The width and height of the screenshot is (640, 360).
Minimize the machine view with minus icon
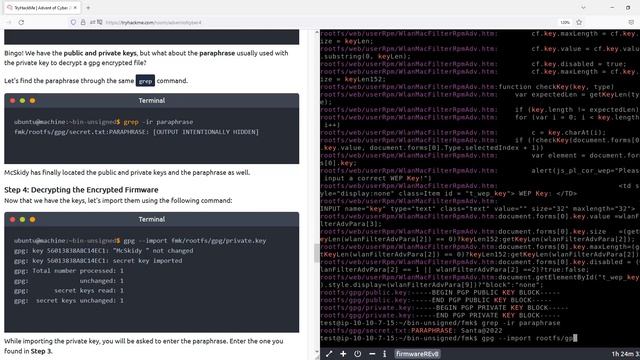coord(372,354)
